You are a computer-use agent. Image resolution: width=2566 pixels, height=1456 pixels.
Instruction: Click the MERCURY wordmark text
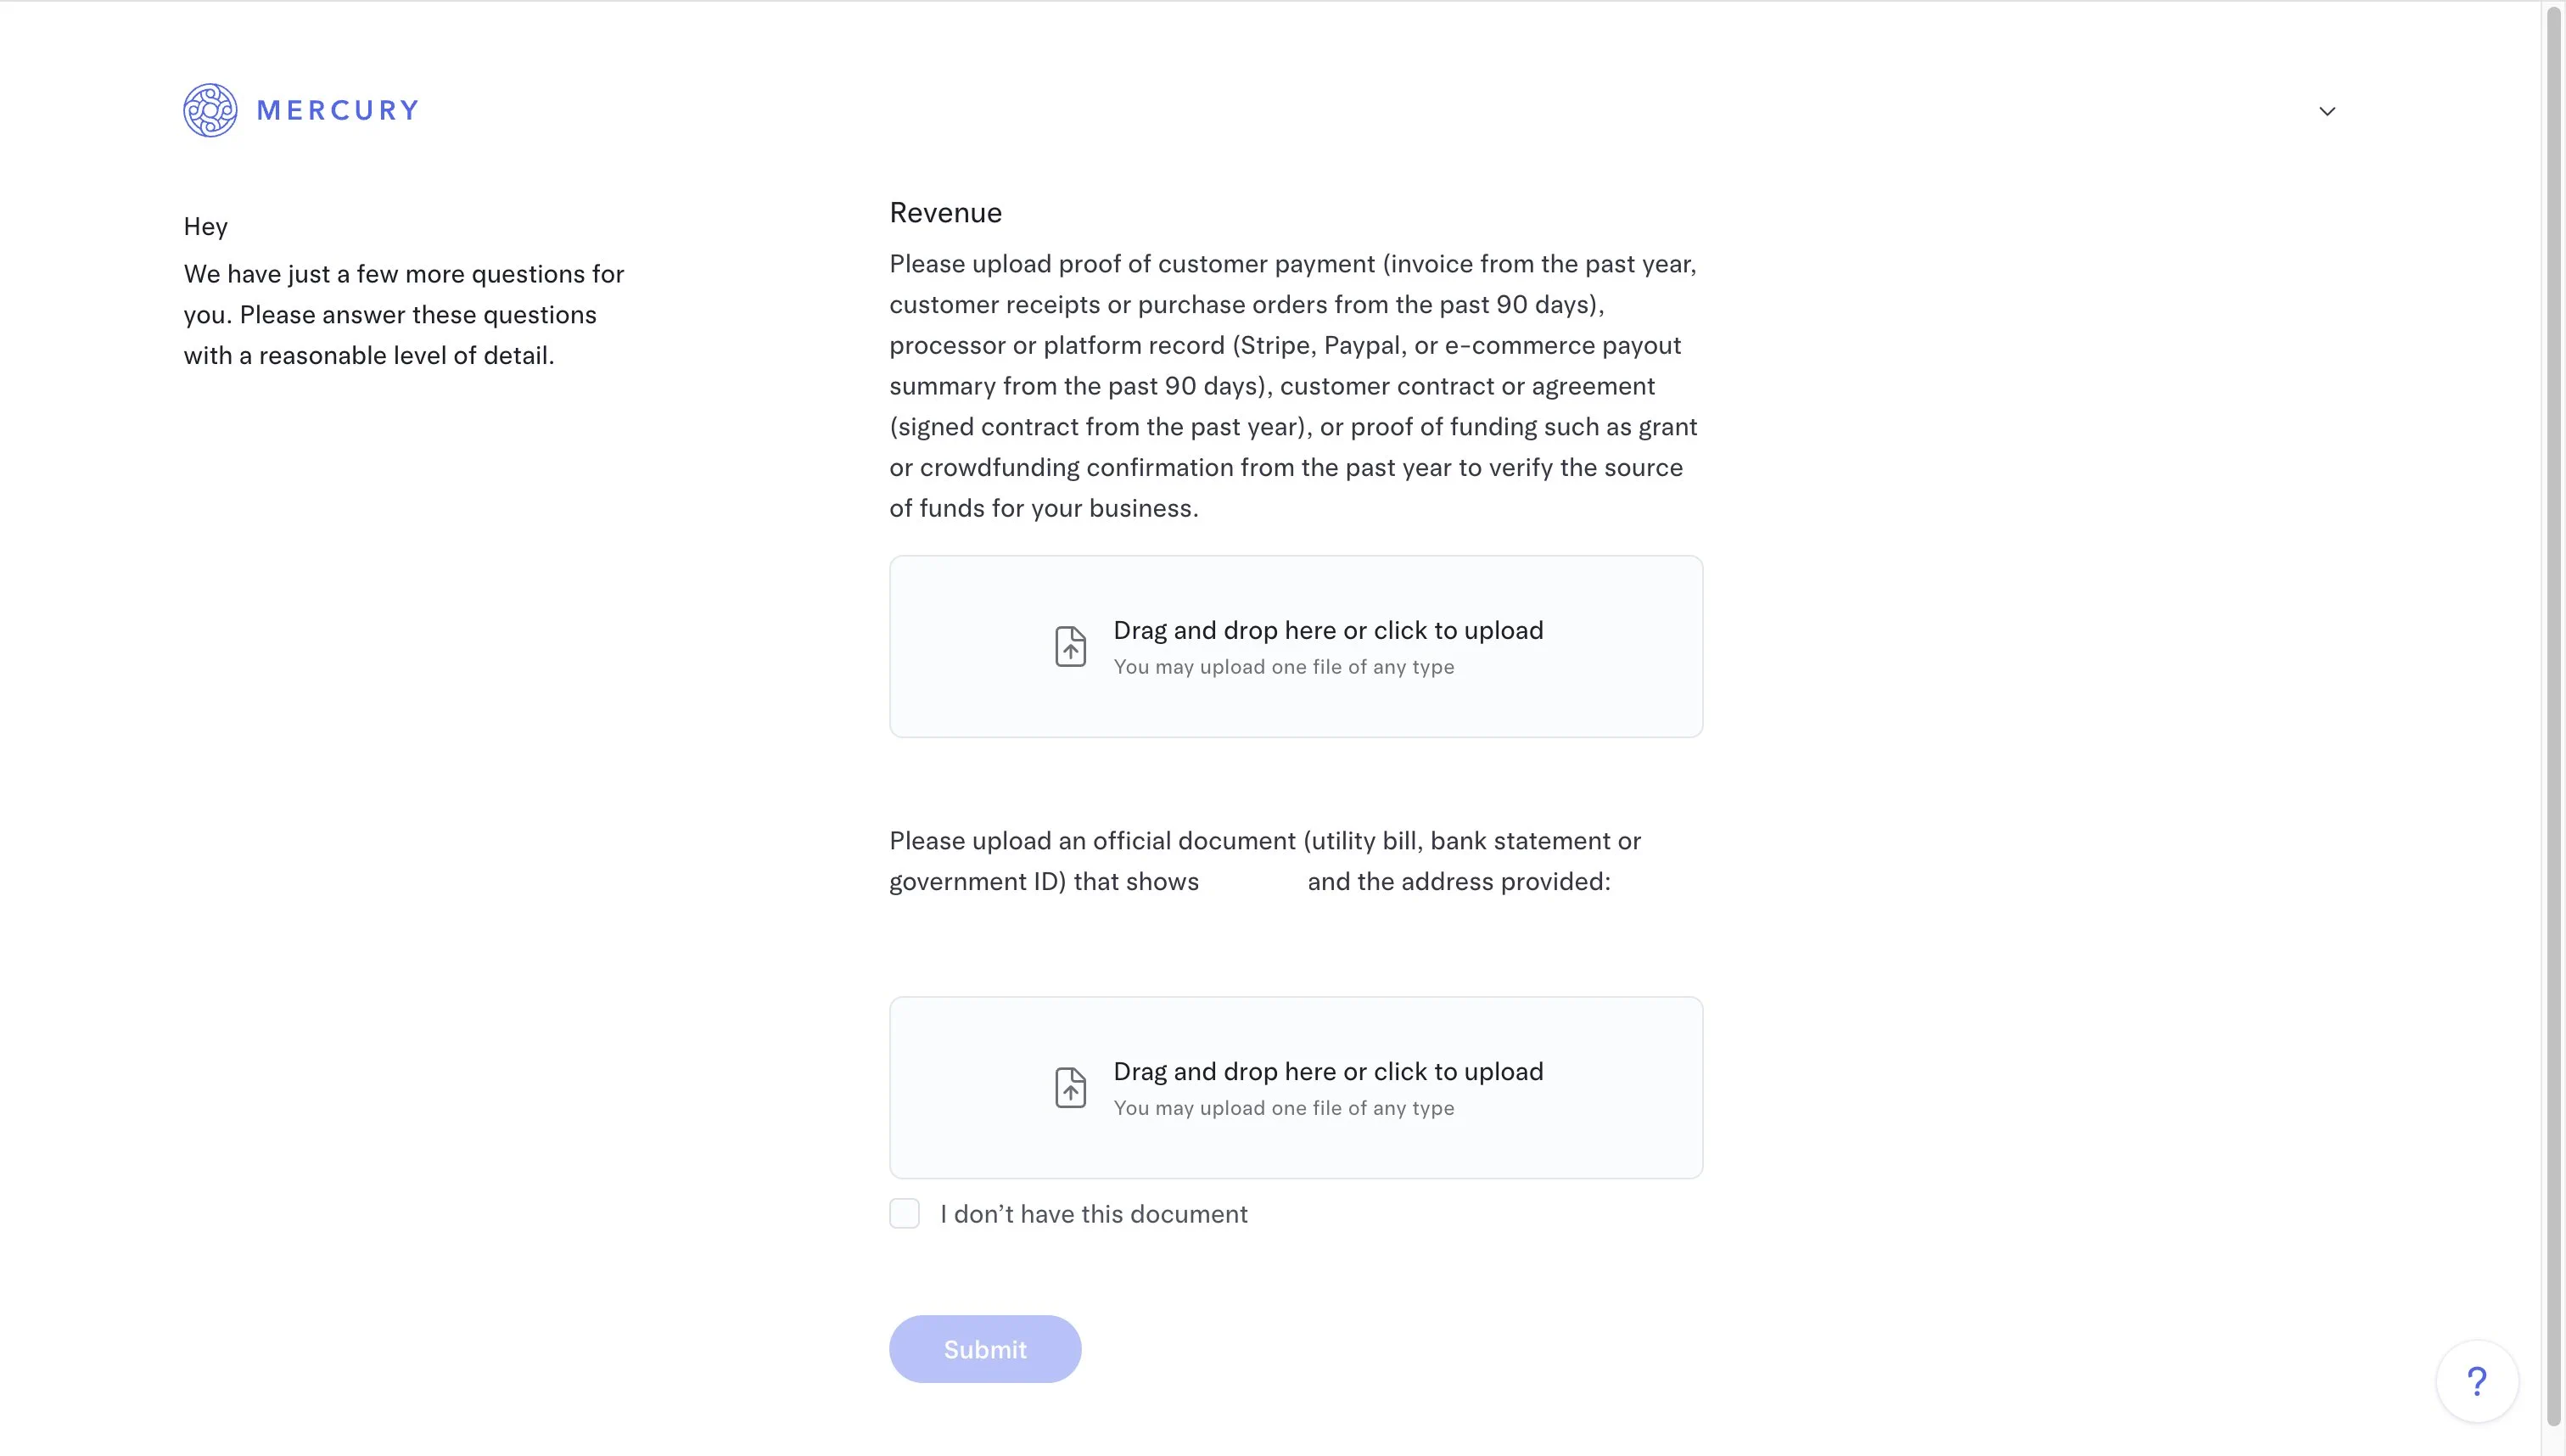tap(338, 110)
